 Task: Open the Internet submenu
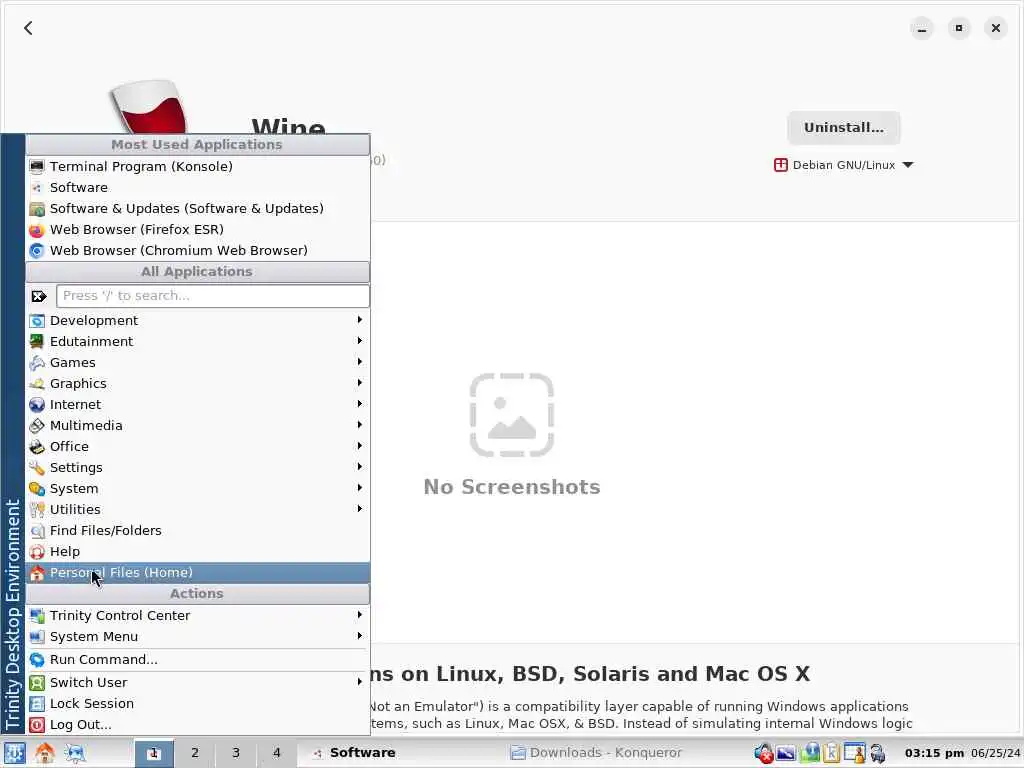pyautogui.click(x=197, y=404)
